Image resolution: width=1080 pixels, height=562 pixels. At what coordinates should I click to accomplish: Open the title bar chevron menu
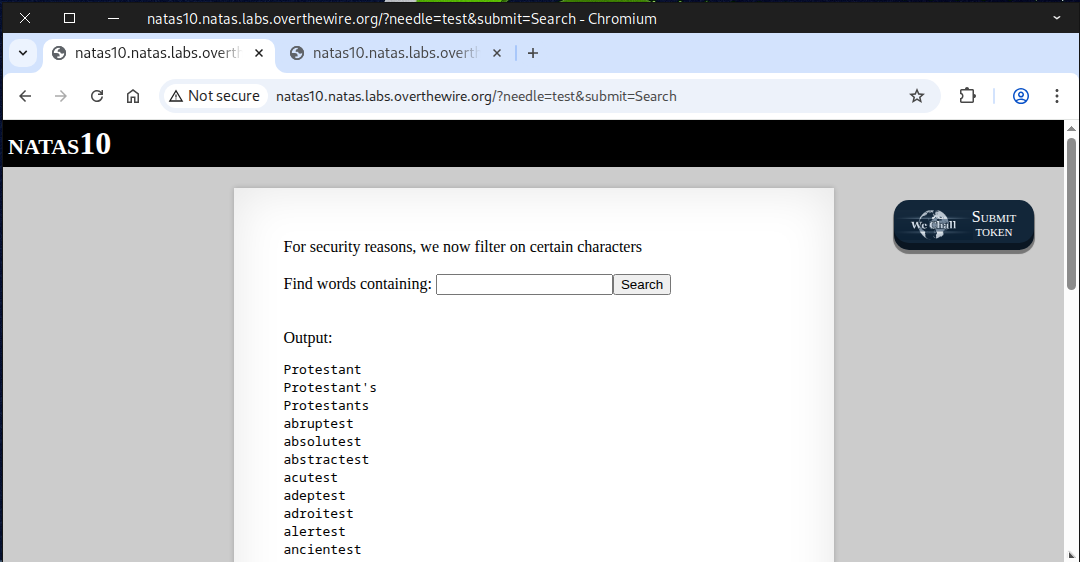[x=1057, y=18]
